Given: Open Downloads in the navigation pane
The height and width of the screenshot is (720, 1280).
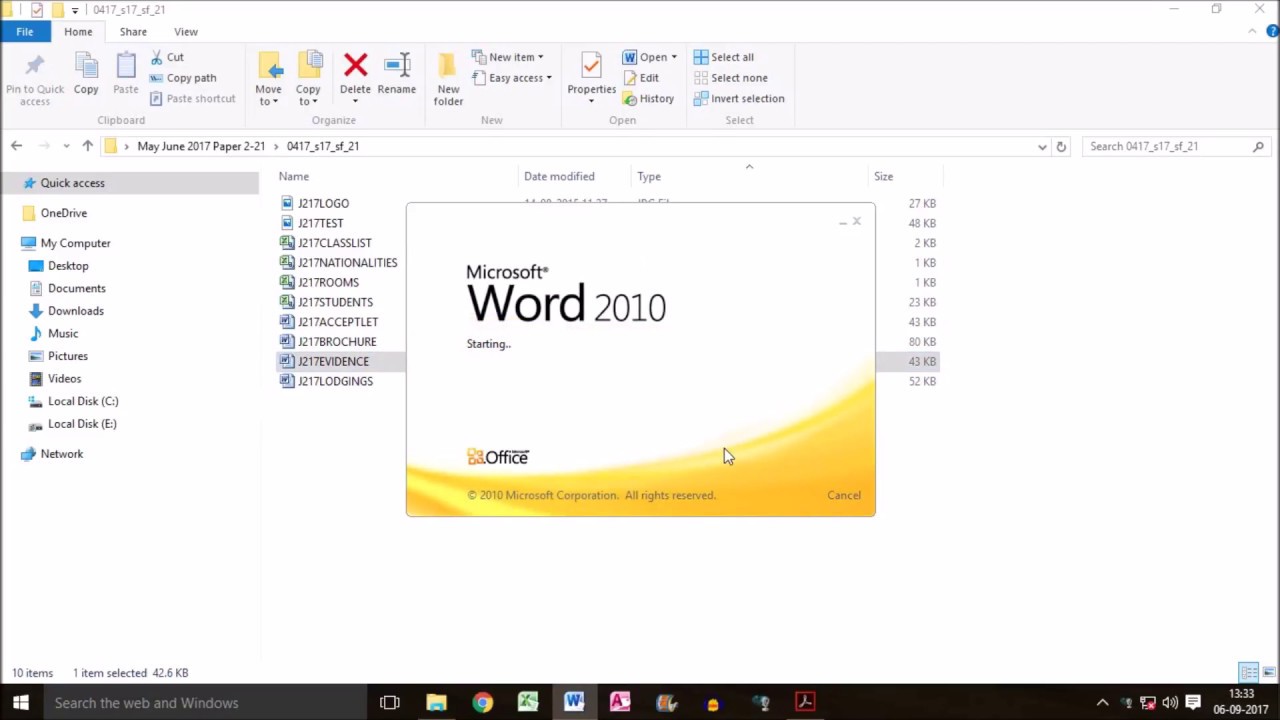Looking at the screenshot, I should click(76, 311).
